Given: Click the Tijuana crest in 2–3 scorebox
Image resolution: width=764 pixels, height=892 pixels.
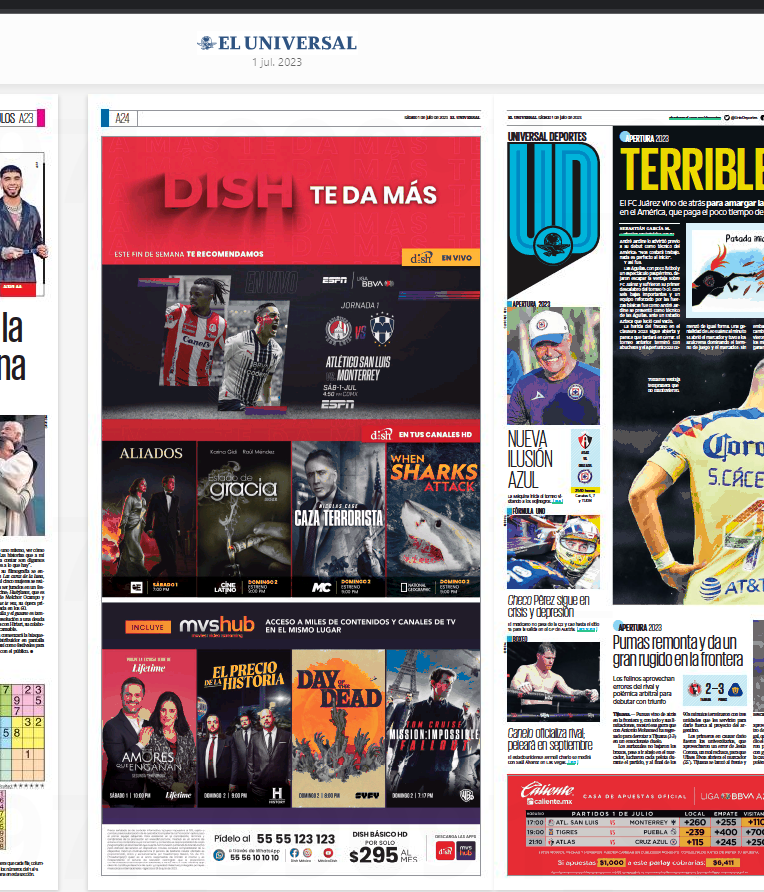Looking at the screenshot, I should 692,690.
